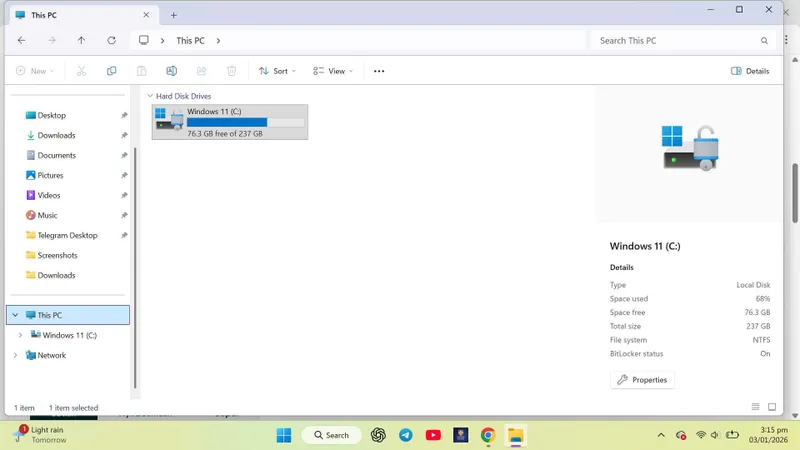Click the Rename toolbar icon
Image resolution: width=800 pixels, height=450 pixels.
tap(171, 71)
